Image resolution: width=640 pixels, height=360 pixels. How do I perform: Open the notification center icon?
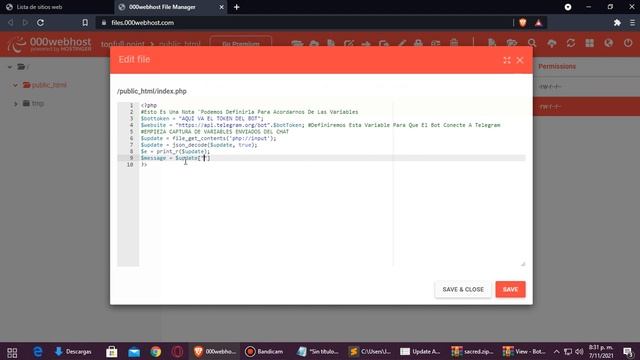click(628, 352)
